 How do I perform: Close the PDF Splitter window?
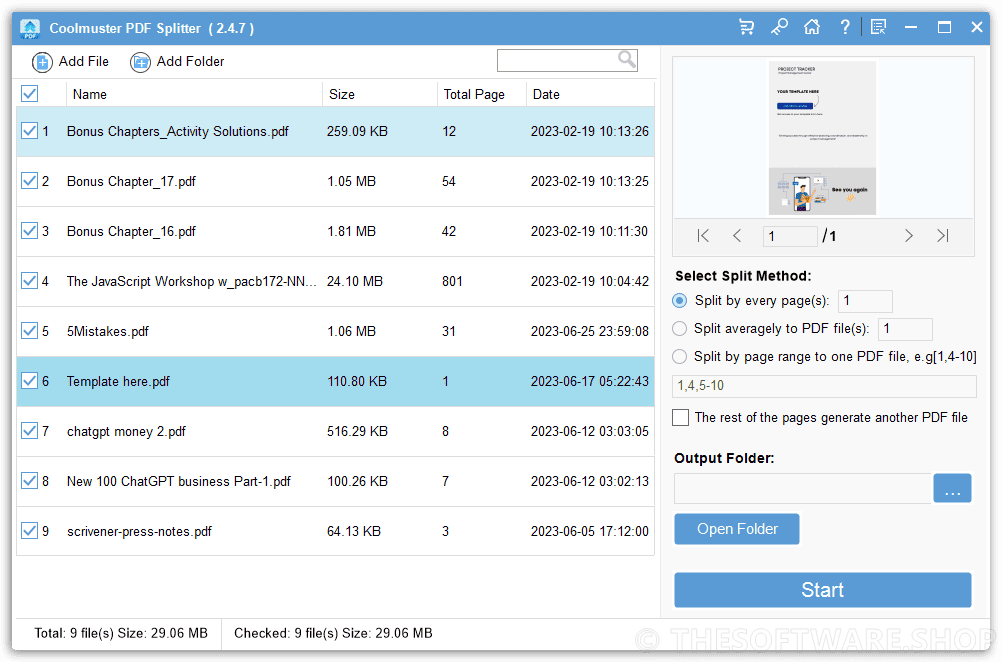pyautogui.click(x=976, y=27)
